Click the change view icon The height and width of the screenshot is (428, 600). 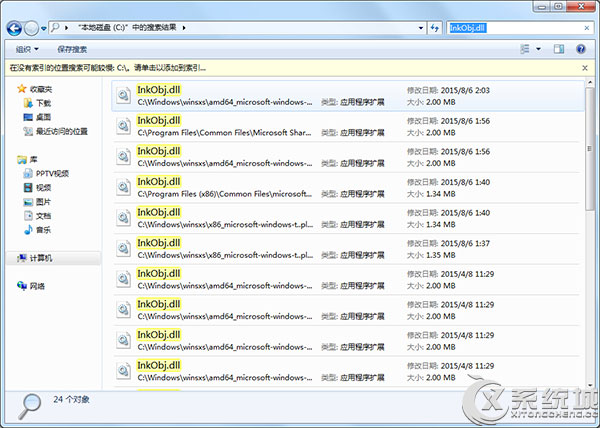coord(525,49)
